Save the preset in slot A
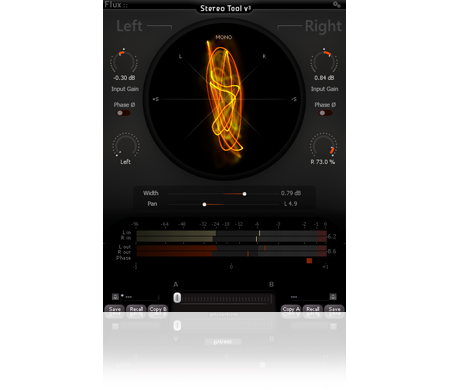 coord(114,309)
